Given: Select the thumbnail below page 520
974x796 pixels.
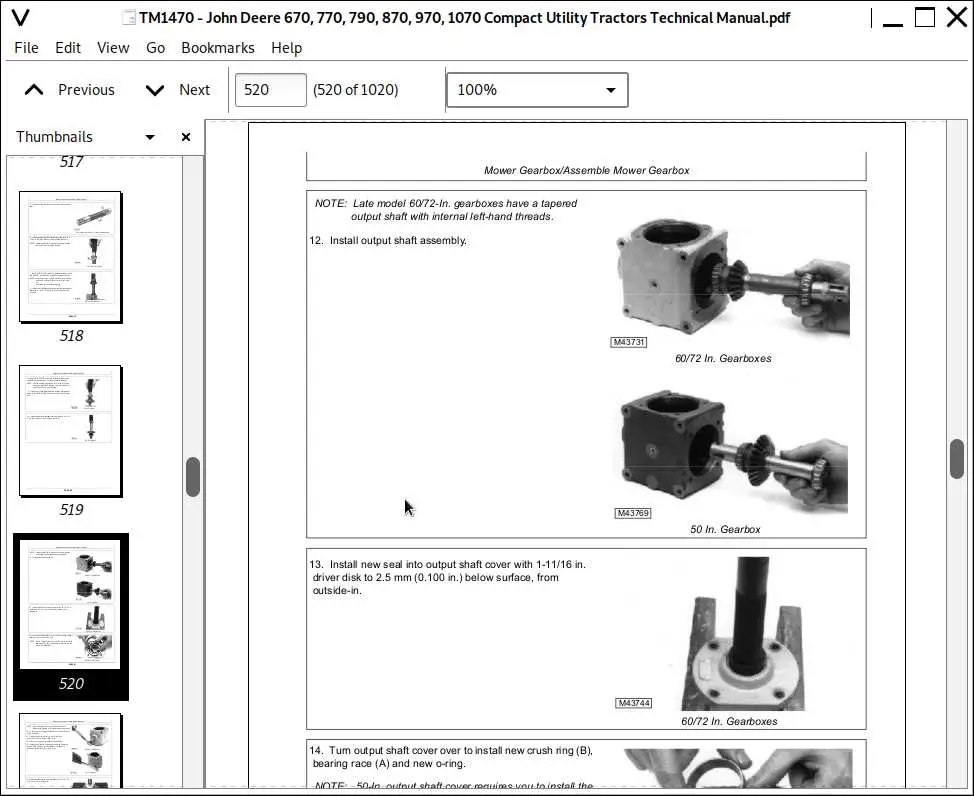Looking at the screenshot, I should 70,750.
